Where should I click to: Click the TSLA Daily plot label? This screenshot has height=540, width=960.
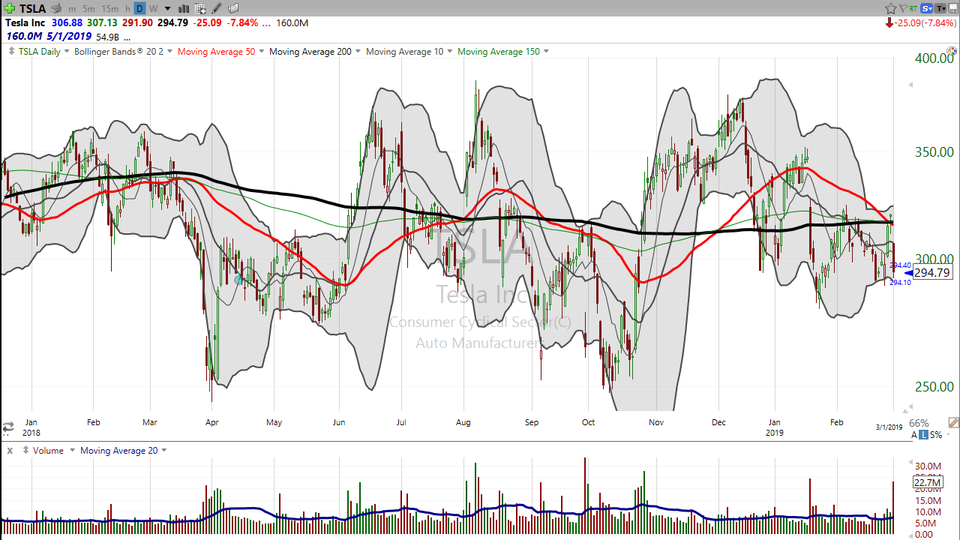pyautogui.click(x=39, y=51)
